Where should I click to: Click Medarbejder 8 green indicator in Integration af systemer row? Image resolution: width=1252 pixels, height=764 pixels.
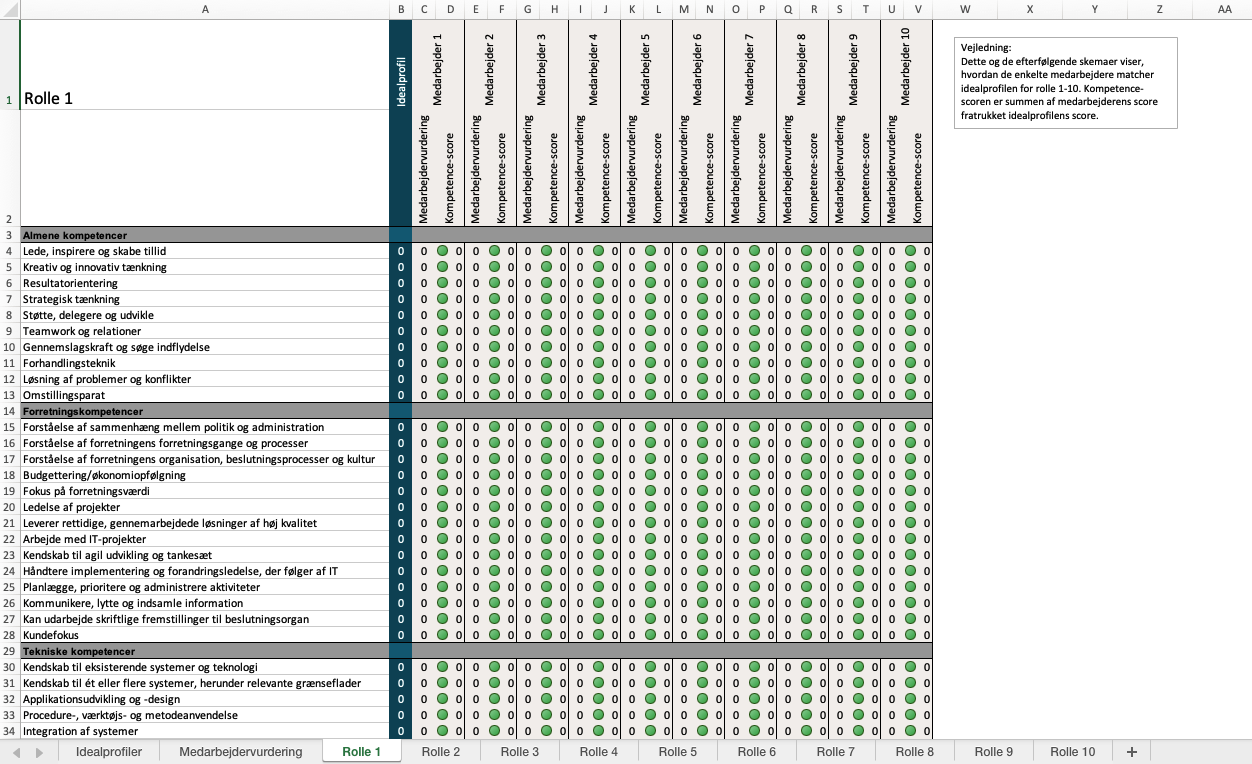(806, 731)
